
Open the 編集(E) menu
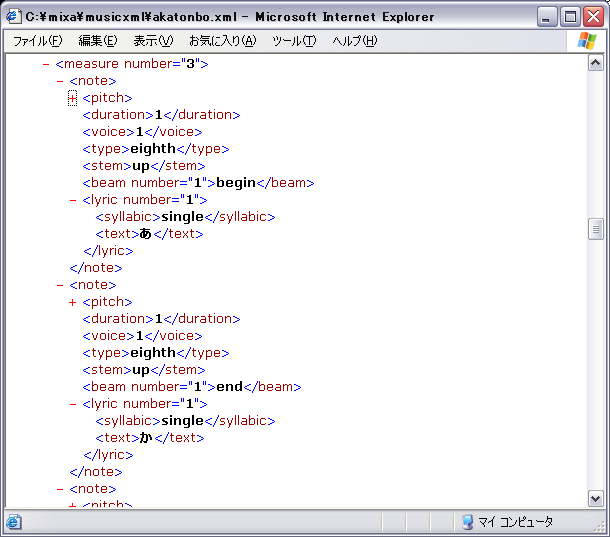[x=97, y=40]
